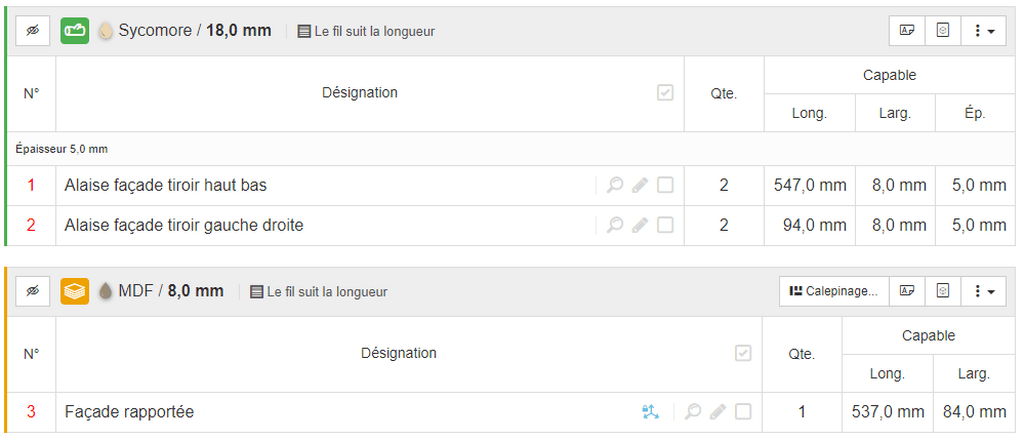This screenshot has width=1024, height=440.
Task: Click part number 3 link
Action: tap(31, 412)
